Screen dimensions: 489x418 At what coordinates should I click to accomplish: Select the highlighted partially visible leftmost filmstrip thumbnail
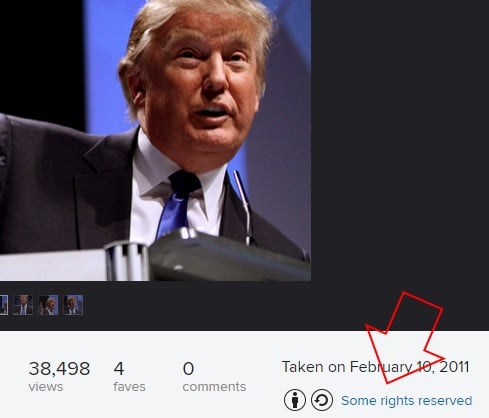[3, 305]
